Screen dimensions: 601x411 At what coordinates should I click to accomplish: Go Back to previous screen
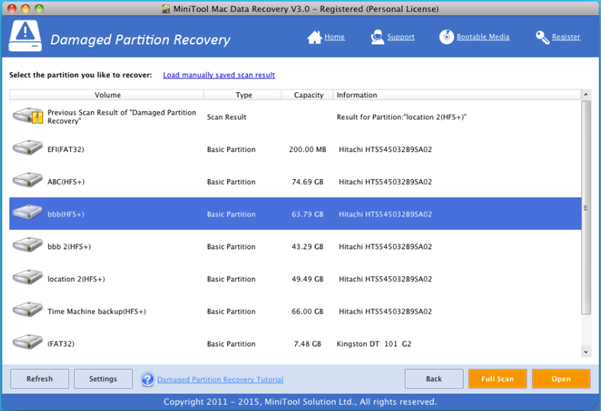coord(434,379)
